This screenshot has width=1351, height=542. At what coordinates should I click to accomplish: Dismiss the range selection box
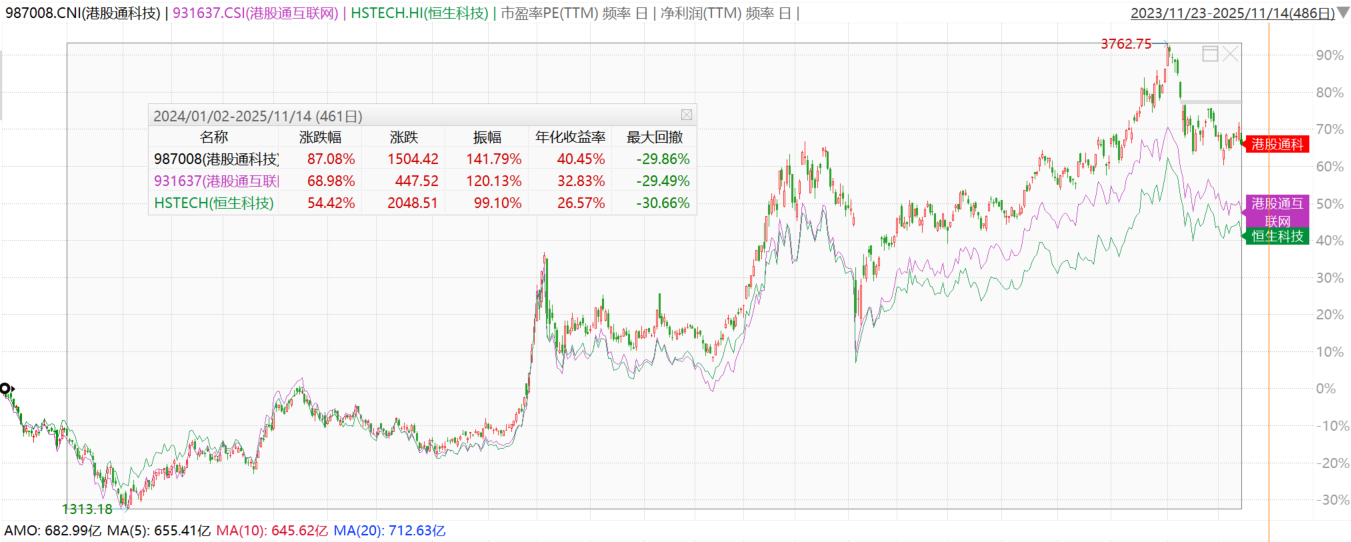pyautogui.click(x=1231, y=54)
